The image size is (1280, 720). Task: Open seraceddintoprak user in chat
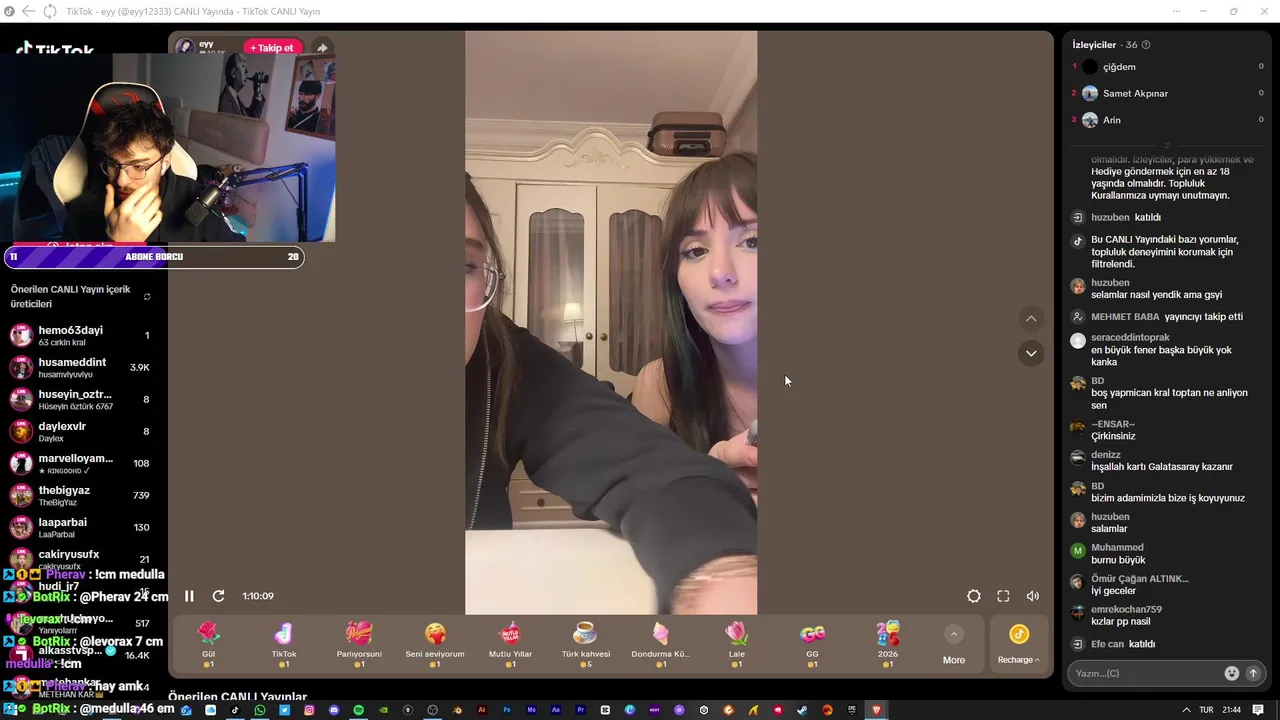point(1130,338)
